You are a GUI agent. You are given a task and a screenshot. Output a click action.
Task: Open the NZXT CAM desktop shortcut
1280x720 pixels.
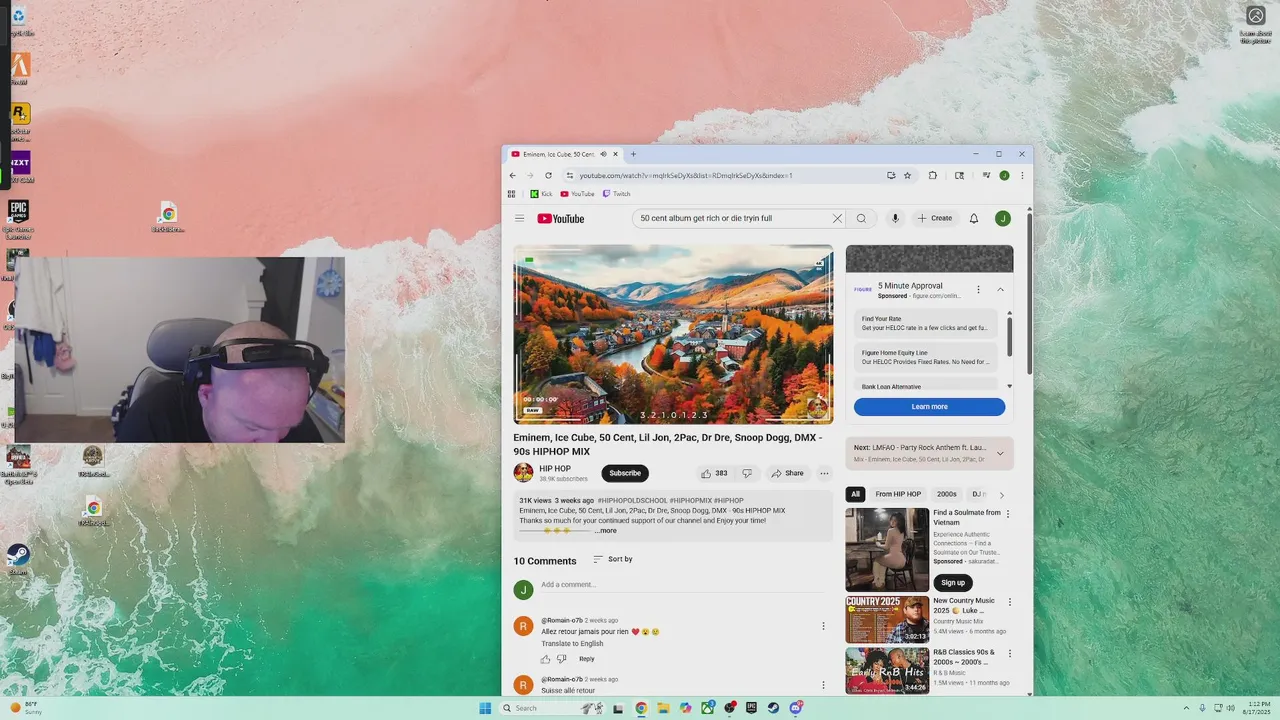point(20,167)
